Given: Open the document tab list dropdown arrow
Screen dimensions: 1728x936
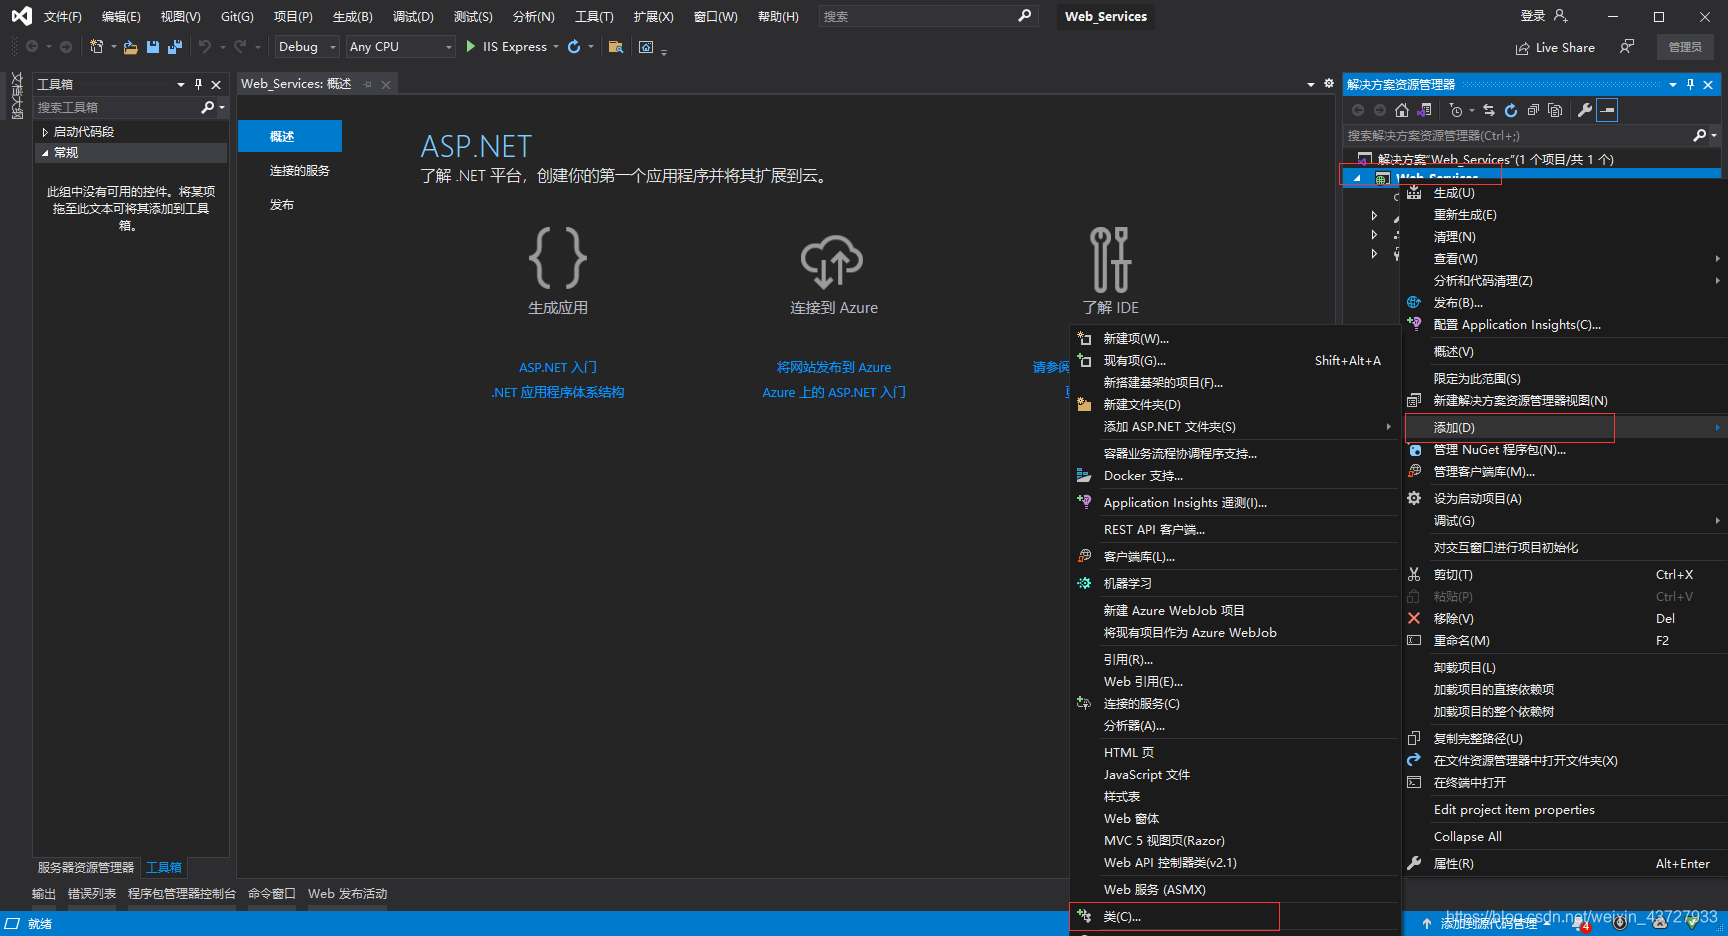Looking at the screenshot, I should pos(1311,85).
